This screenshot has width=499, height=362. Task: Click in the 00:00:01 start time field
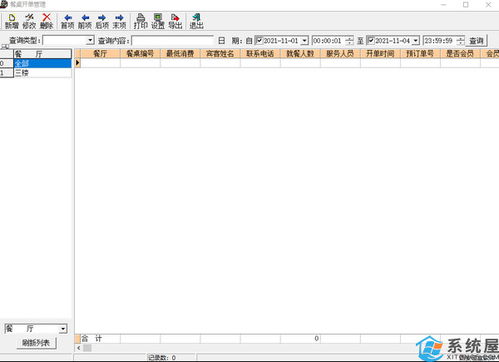(x=329, y=41)
